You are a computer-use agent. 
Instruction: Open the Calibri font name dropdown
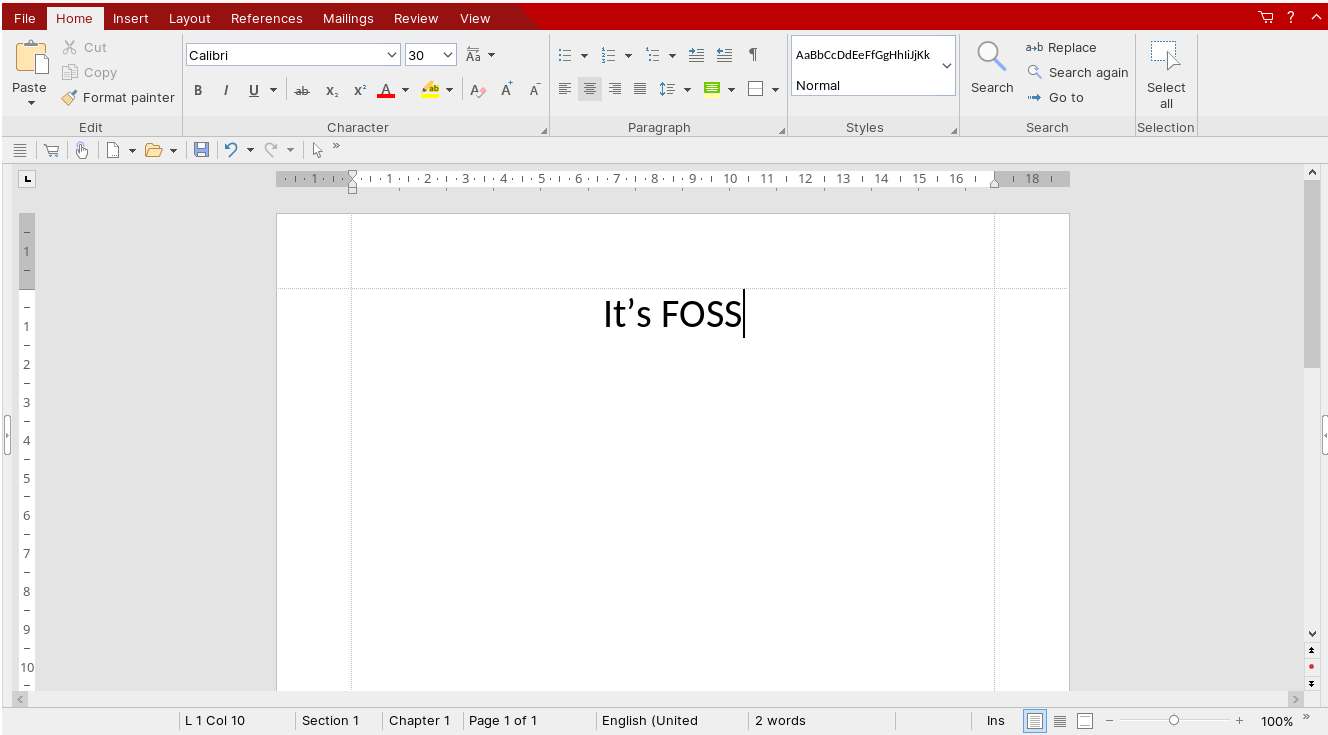[392, 55]
